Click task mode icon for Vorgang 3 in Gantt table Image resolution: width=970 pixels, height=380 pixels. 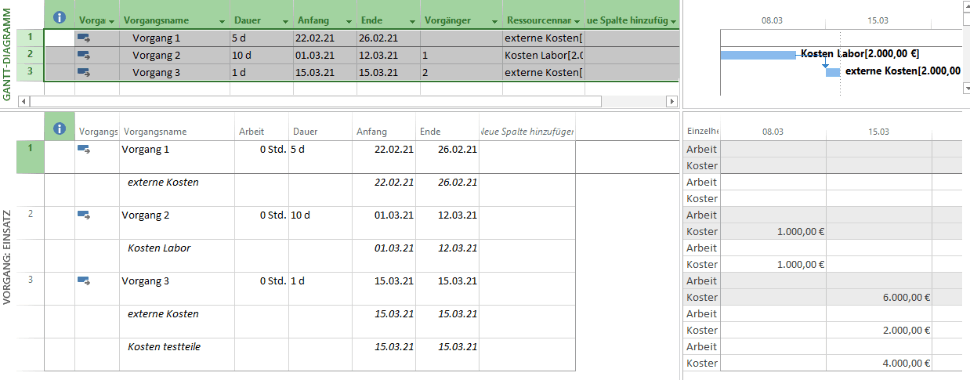click(x=84, y=72)
